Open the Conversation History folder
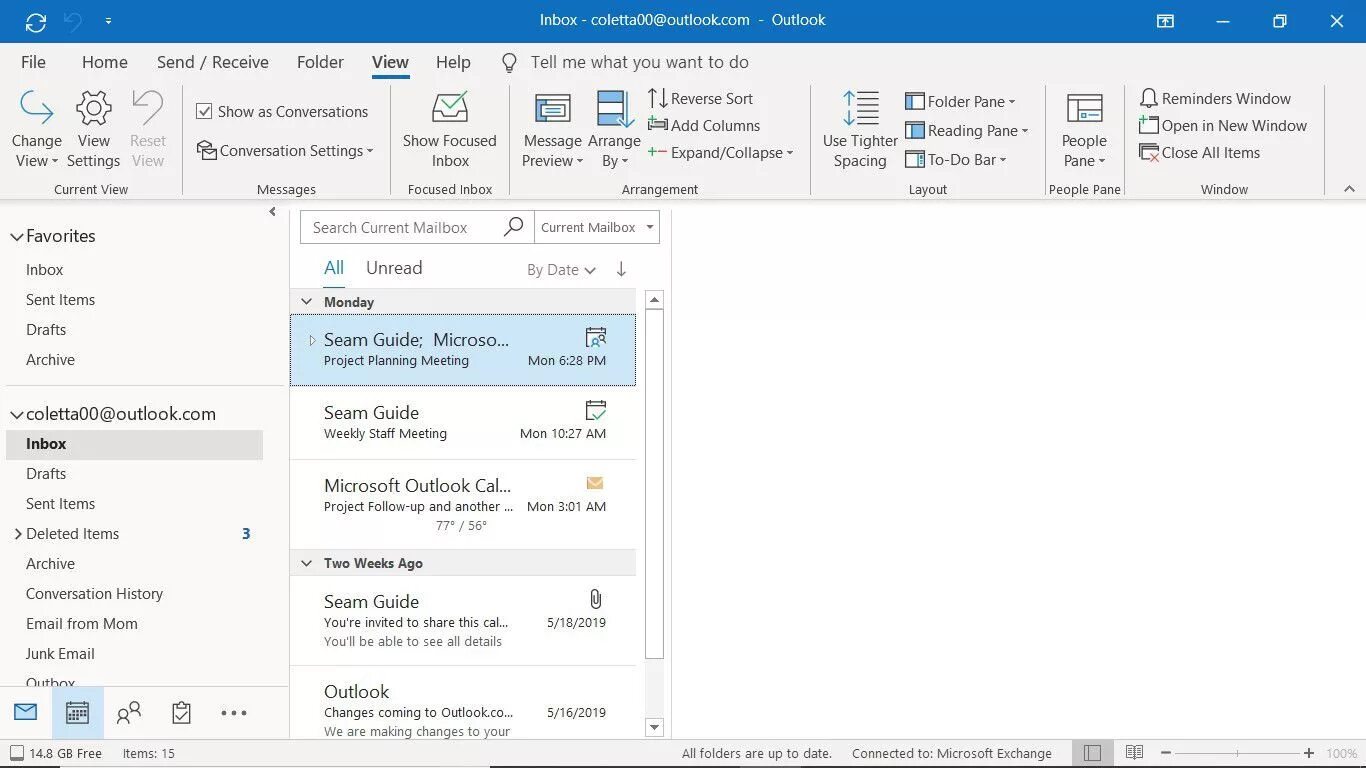 click(95, 594)
